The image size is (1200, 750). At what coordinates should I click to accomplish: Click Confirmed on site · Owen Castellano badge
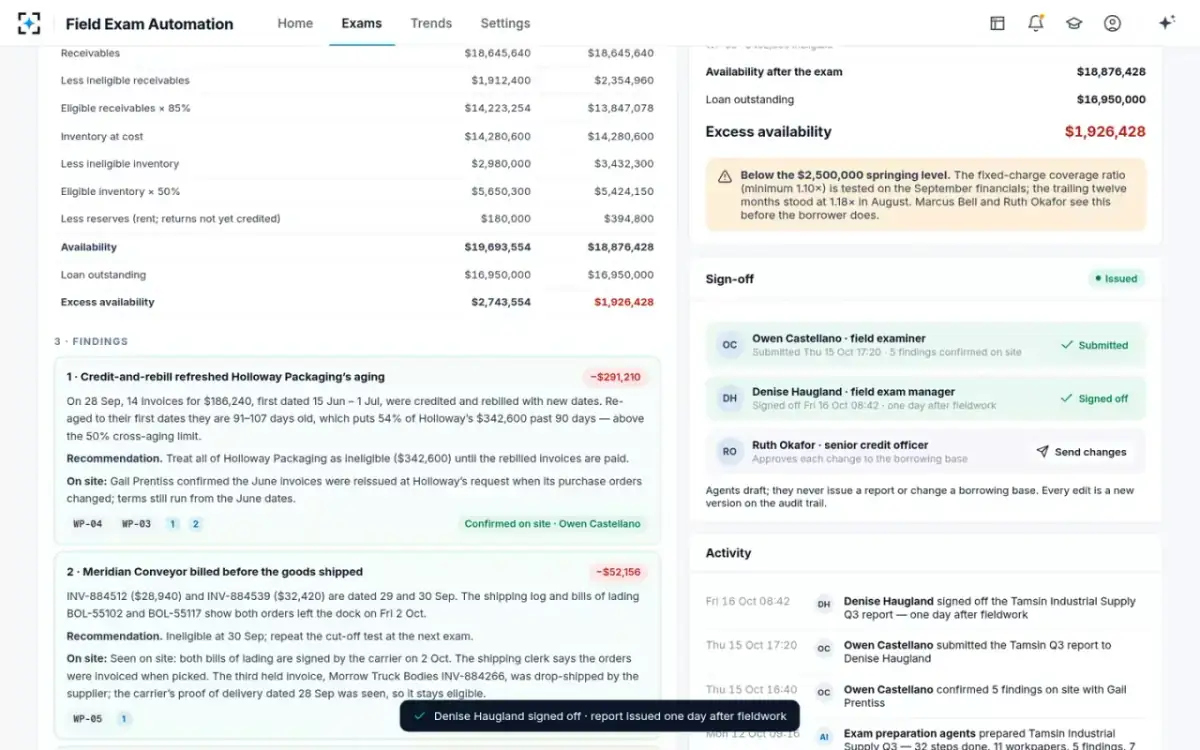pyautogui.click(x=553, y=524)
